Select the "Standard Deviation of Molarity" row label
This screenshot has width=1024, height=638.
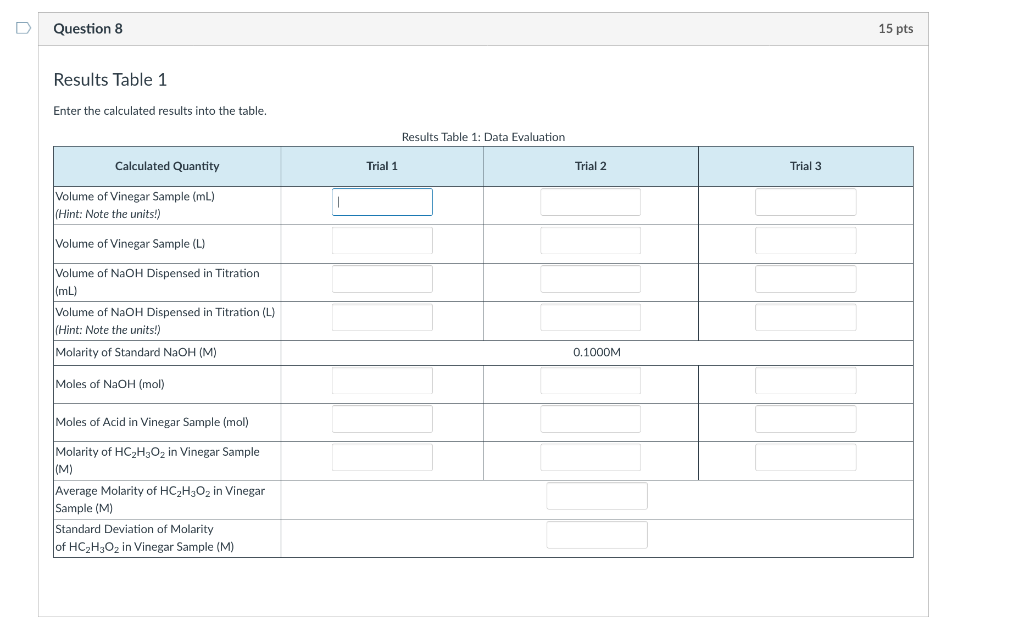coord(144,538)
